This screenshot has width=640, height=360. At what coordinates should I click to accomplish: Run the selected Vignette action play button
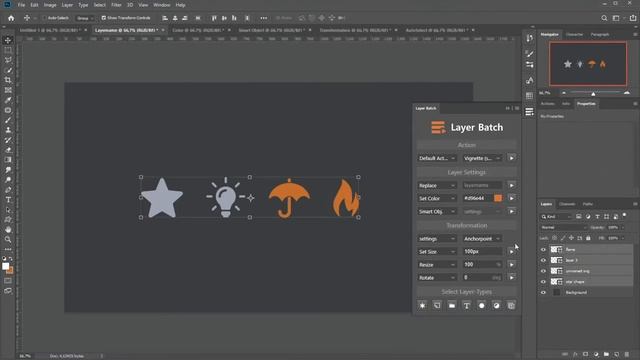click(511, 158)
